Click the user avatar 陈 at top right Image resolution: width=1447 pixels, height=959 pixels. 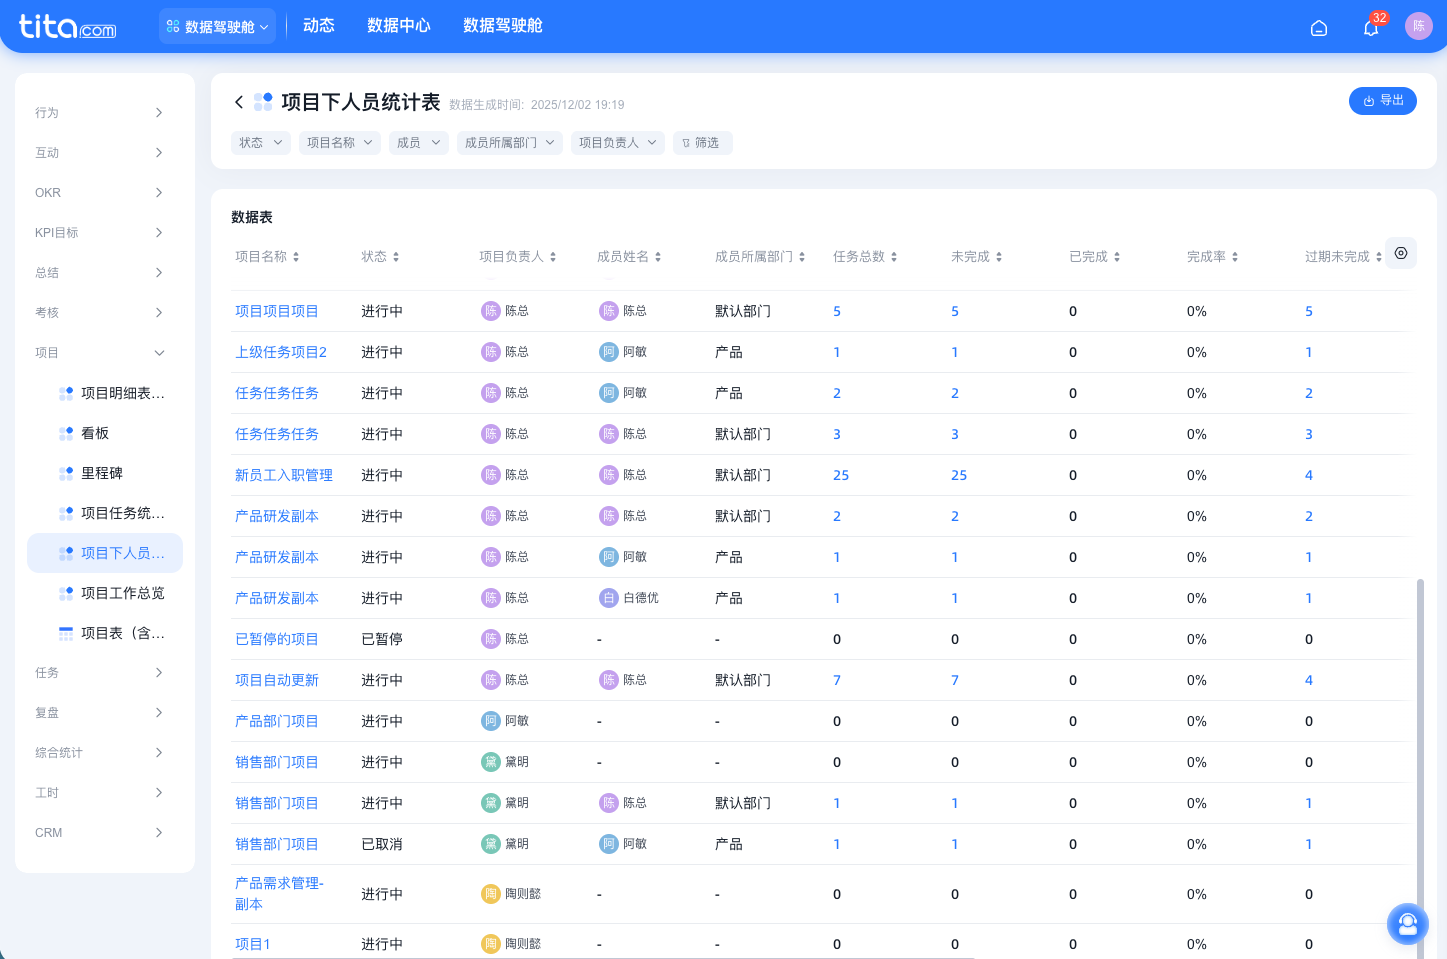[x=1418, y=25]
